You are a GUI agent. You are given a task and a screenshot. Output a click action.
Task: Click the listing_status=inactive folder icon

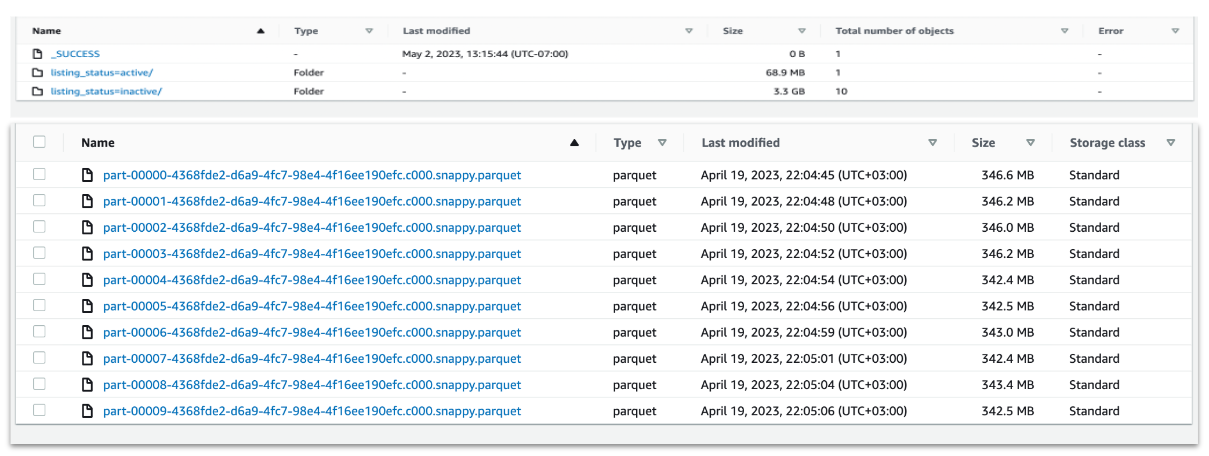(x=37, y=91)
